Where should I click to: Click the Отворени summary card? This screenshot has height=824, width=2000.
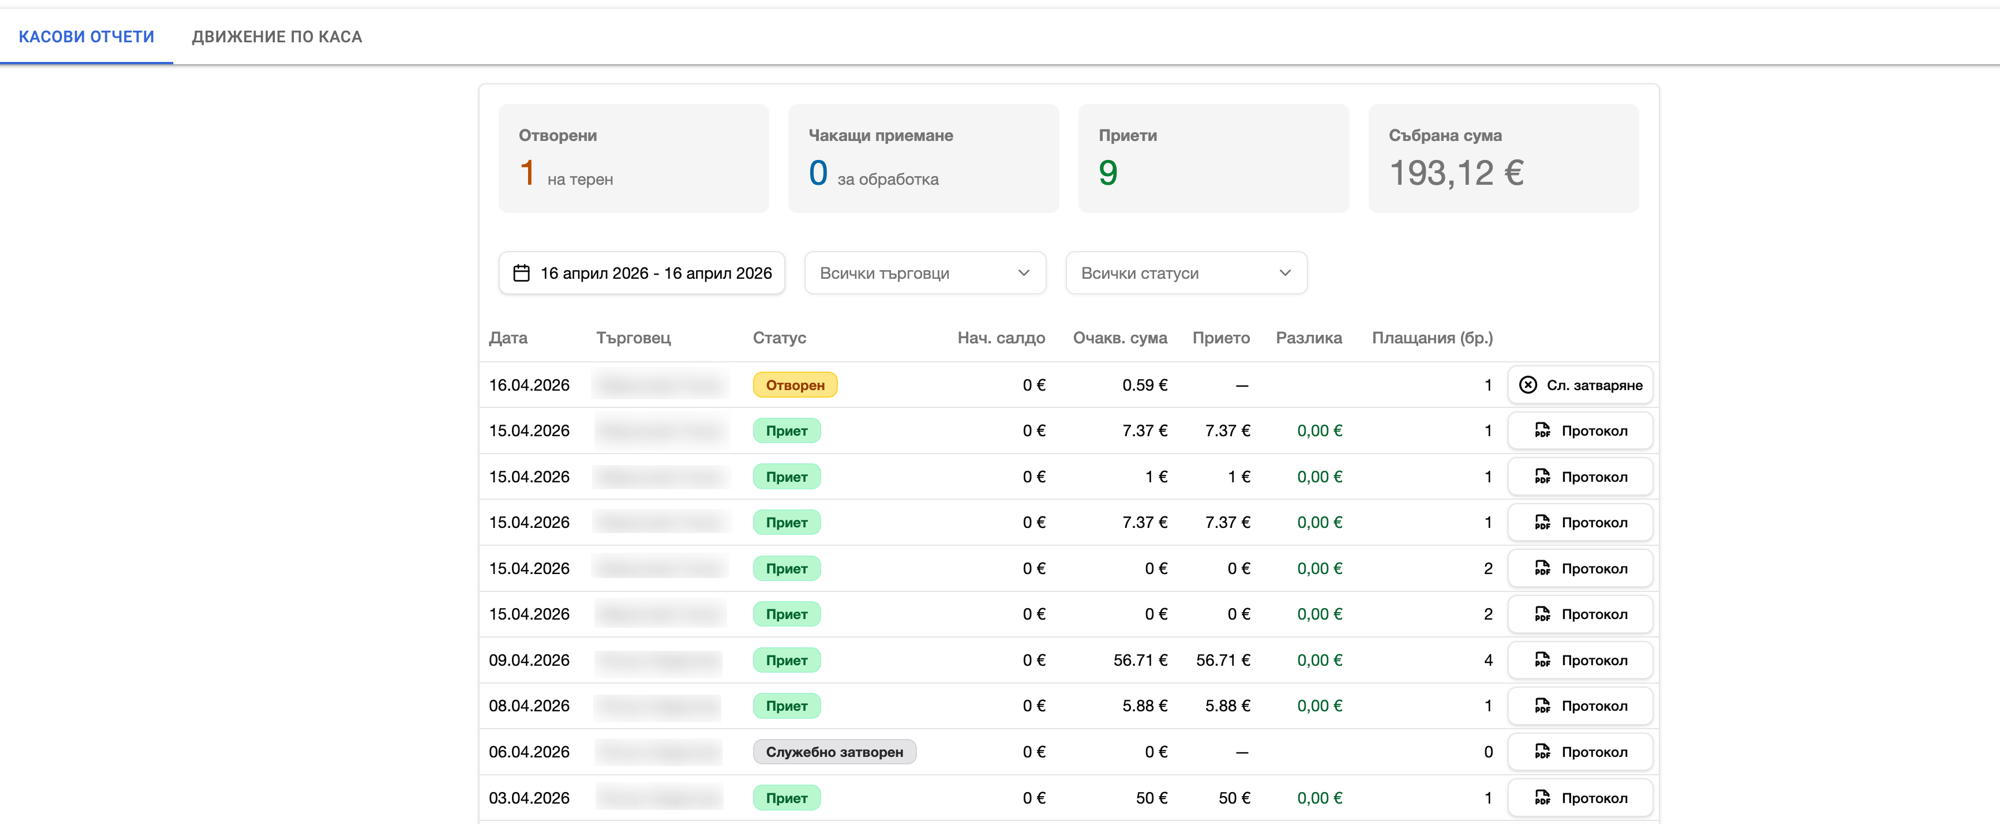634,158
